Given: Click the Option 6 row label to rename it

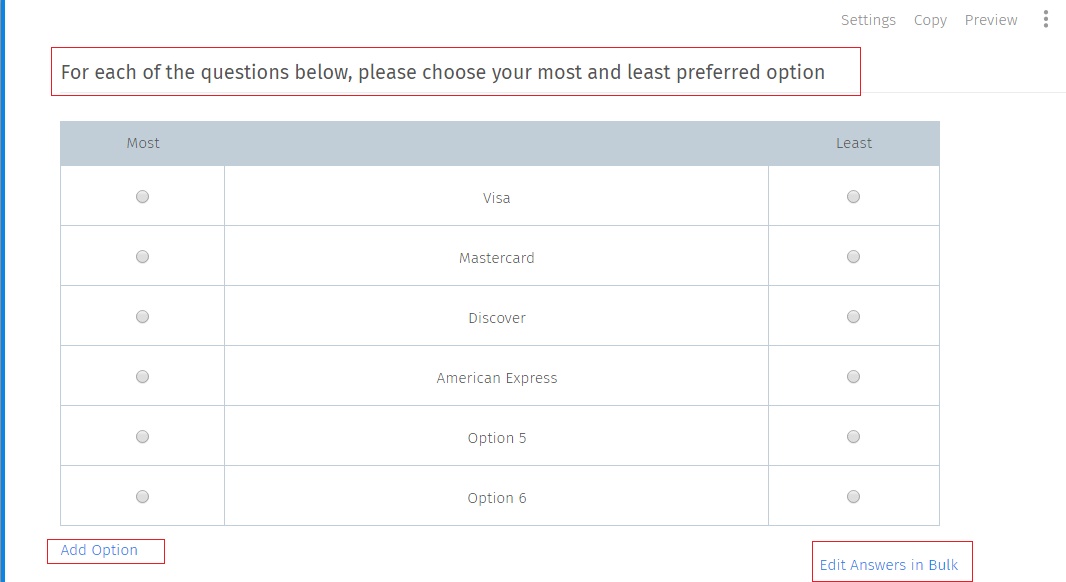Looking at the screenshot, I should click(497, 497).
